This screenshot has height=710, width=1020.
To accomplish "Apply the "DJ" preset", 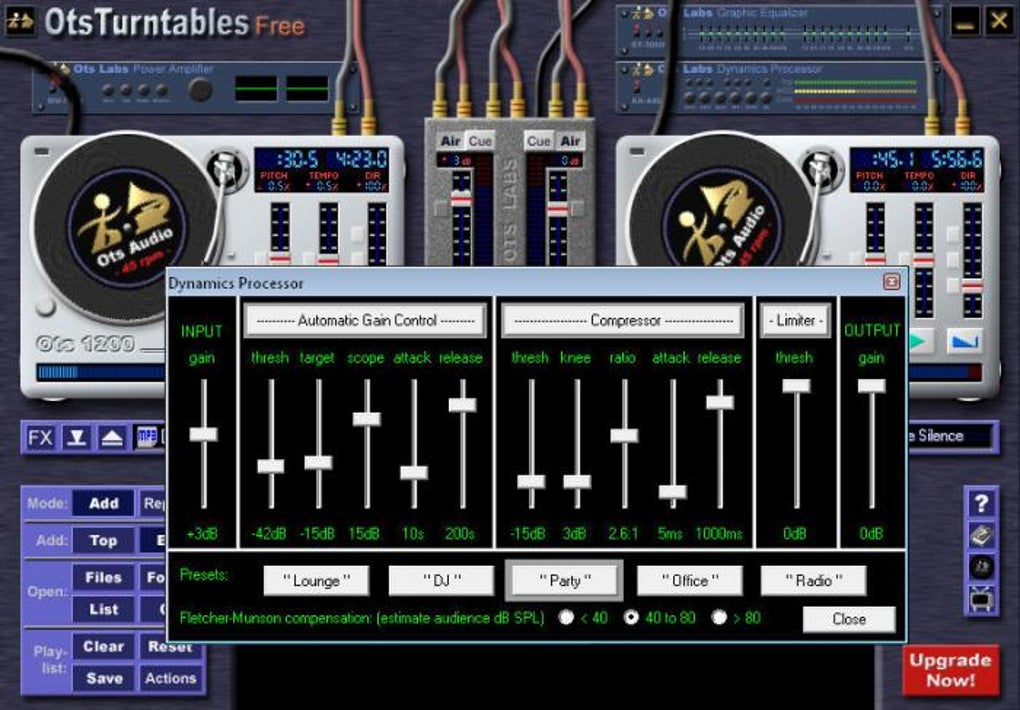I will point(441,580).
